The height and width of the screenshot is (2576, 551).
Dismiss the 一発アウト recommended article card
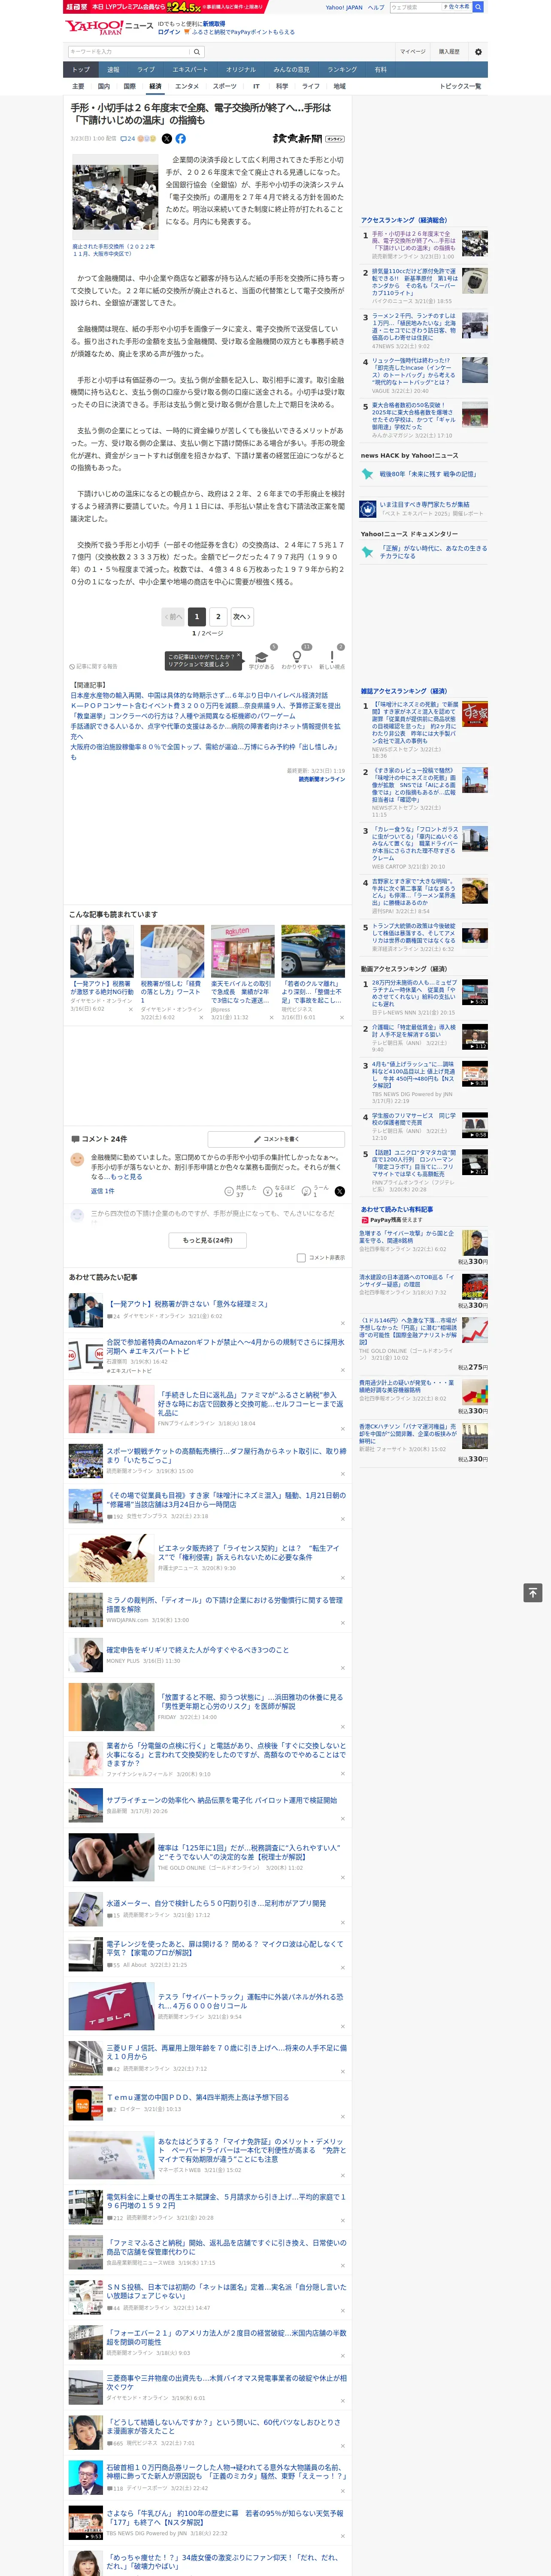pyautogui.click(x=131, y=1009)
